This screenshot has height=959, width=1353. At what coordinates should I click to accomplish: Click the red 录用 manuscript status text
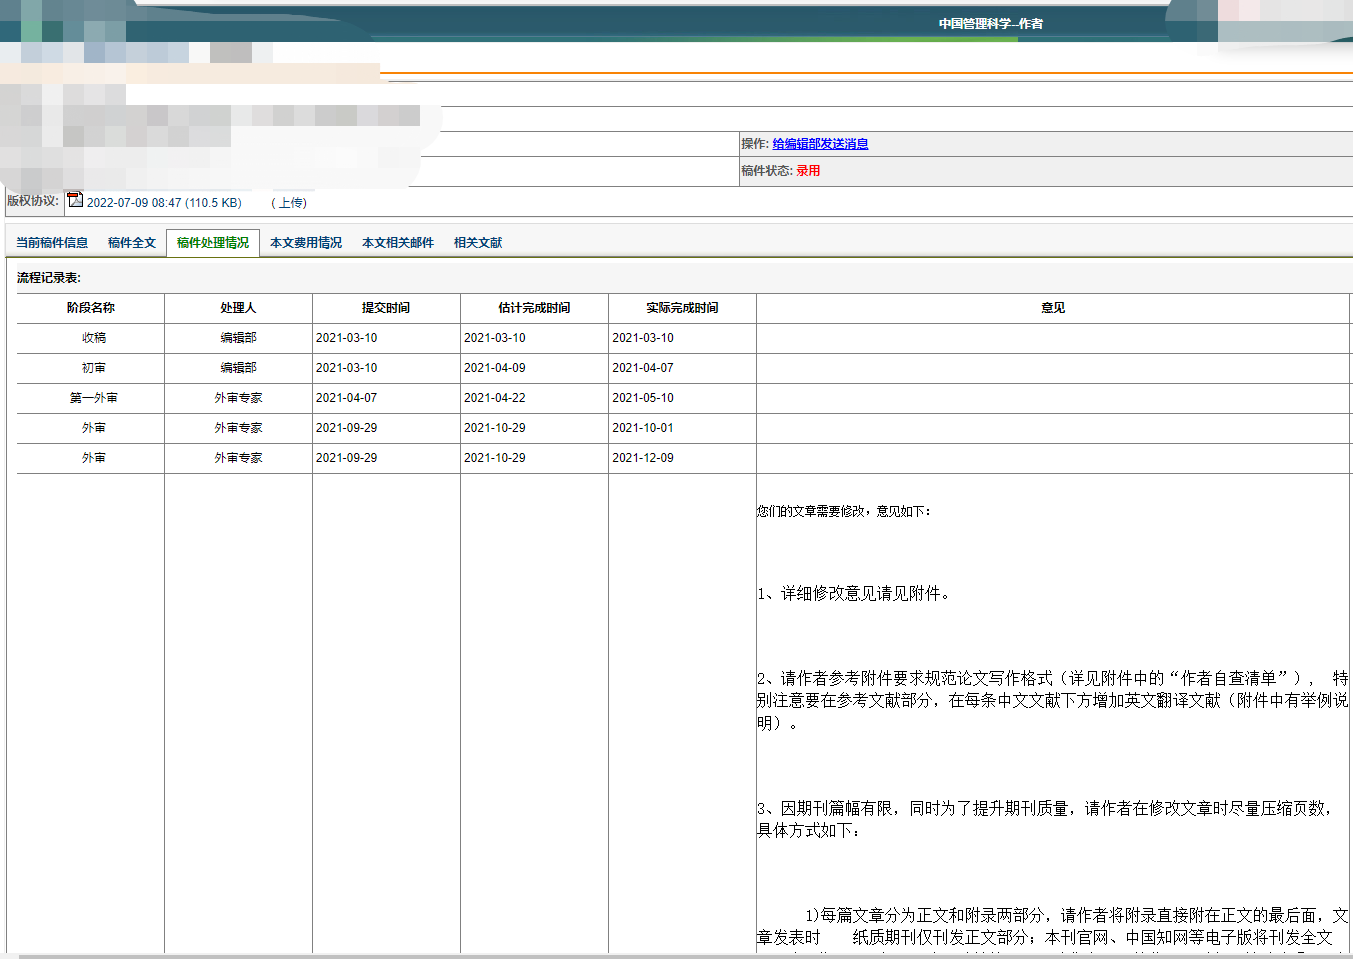808,171
